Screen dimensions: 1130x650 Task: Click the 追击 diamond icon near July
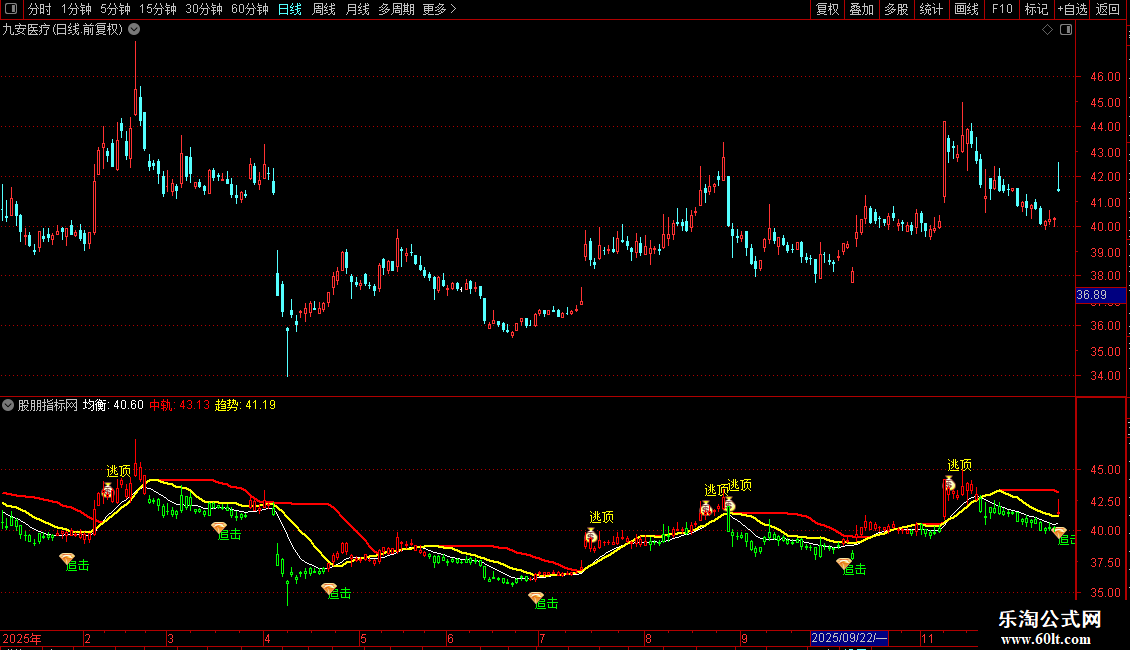(536, 597)
